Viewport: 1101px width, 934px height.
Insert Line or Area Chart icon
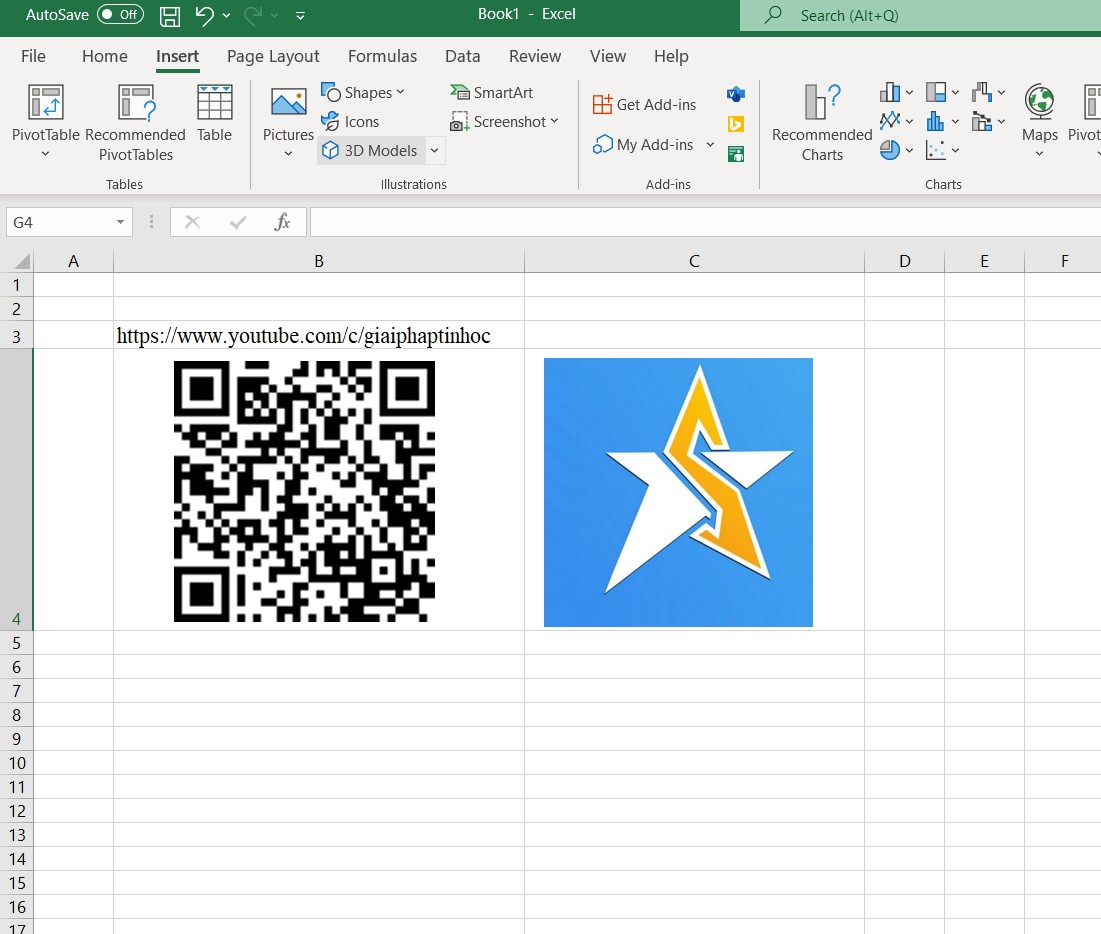tap(890, 121)
